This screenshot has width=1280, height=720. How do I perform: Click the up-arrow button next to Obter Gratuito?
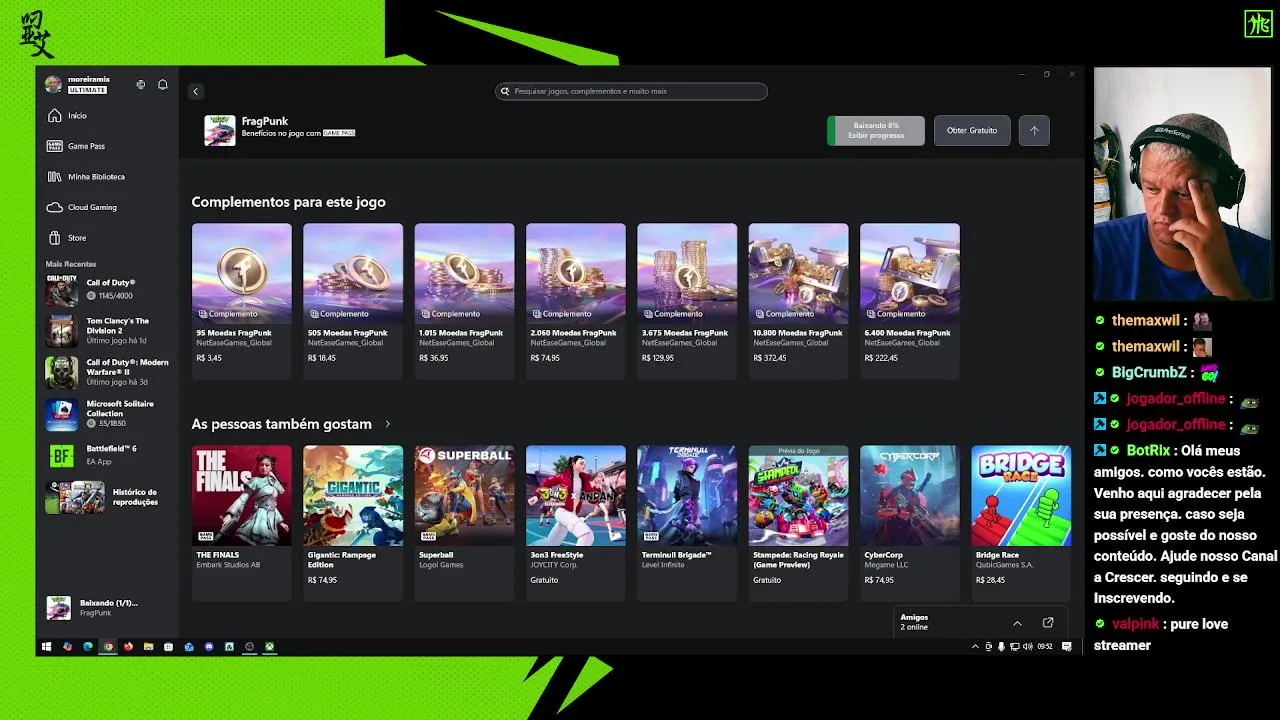1034,130
